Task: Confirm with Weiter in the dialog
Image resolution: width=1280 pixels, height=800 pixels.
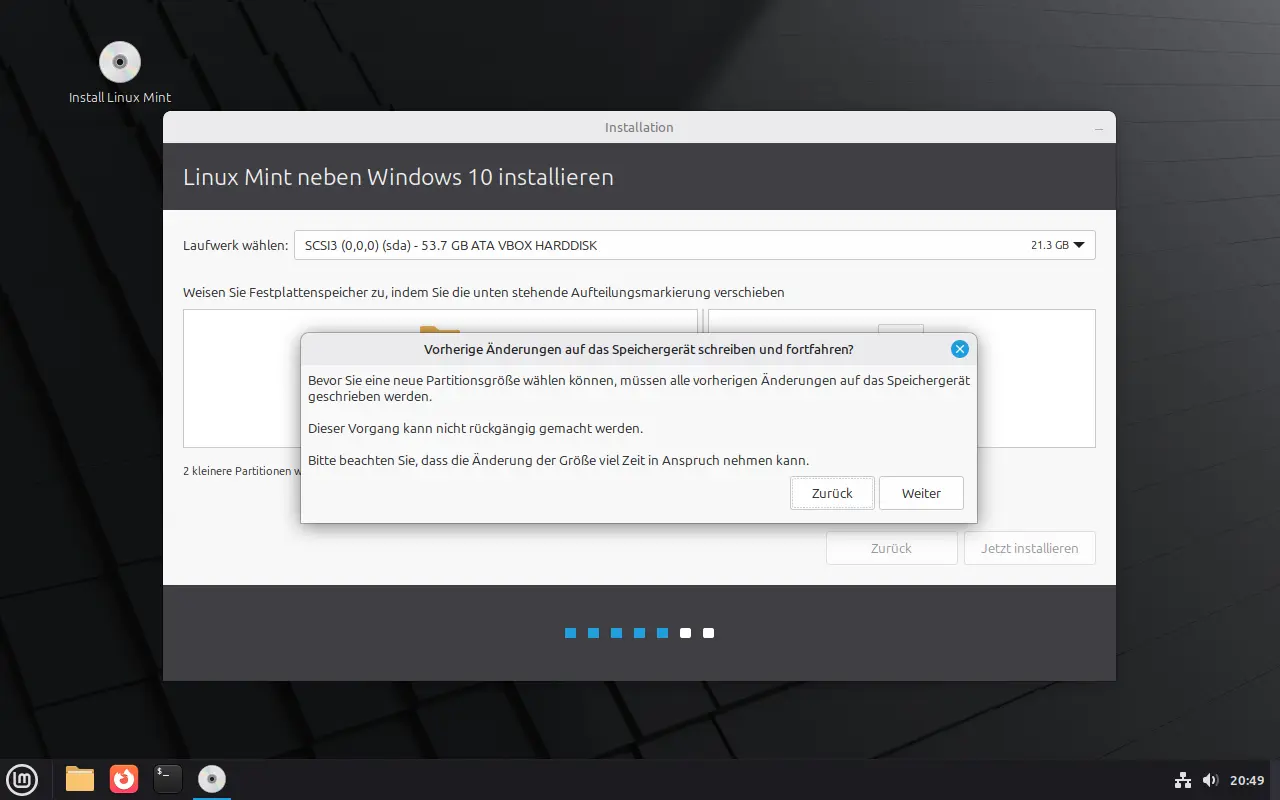Action: click(x=920, y=492)
